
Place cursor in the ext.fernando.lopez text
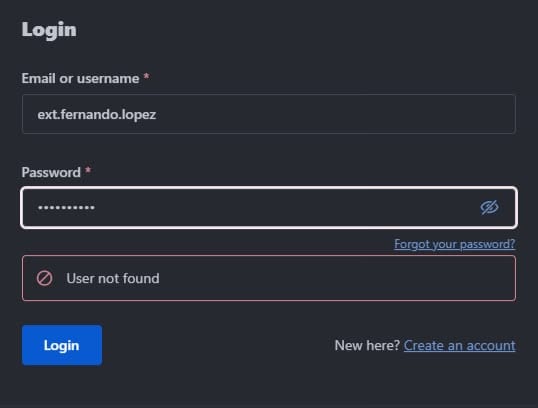[x=97, y=115]
